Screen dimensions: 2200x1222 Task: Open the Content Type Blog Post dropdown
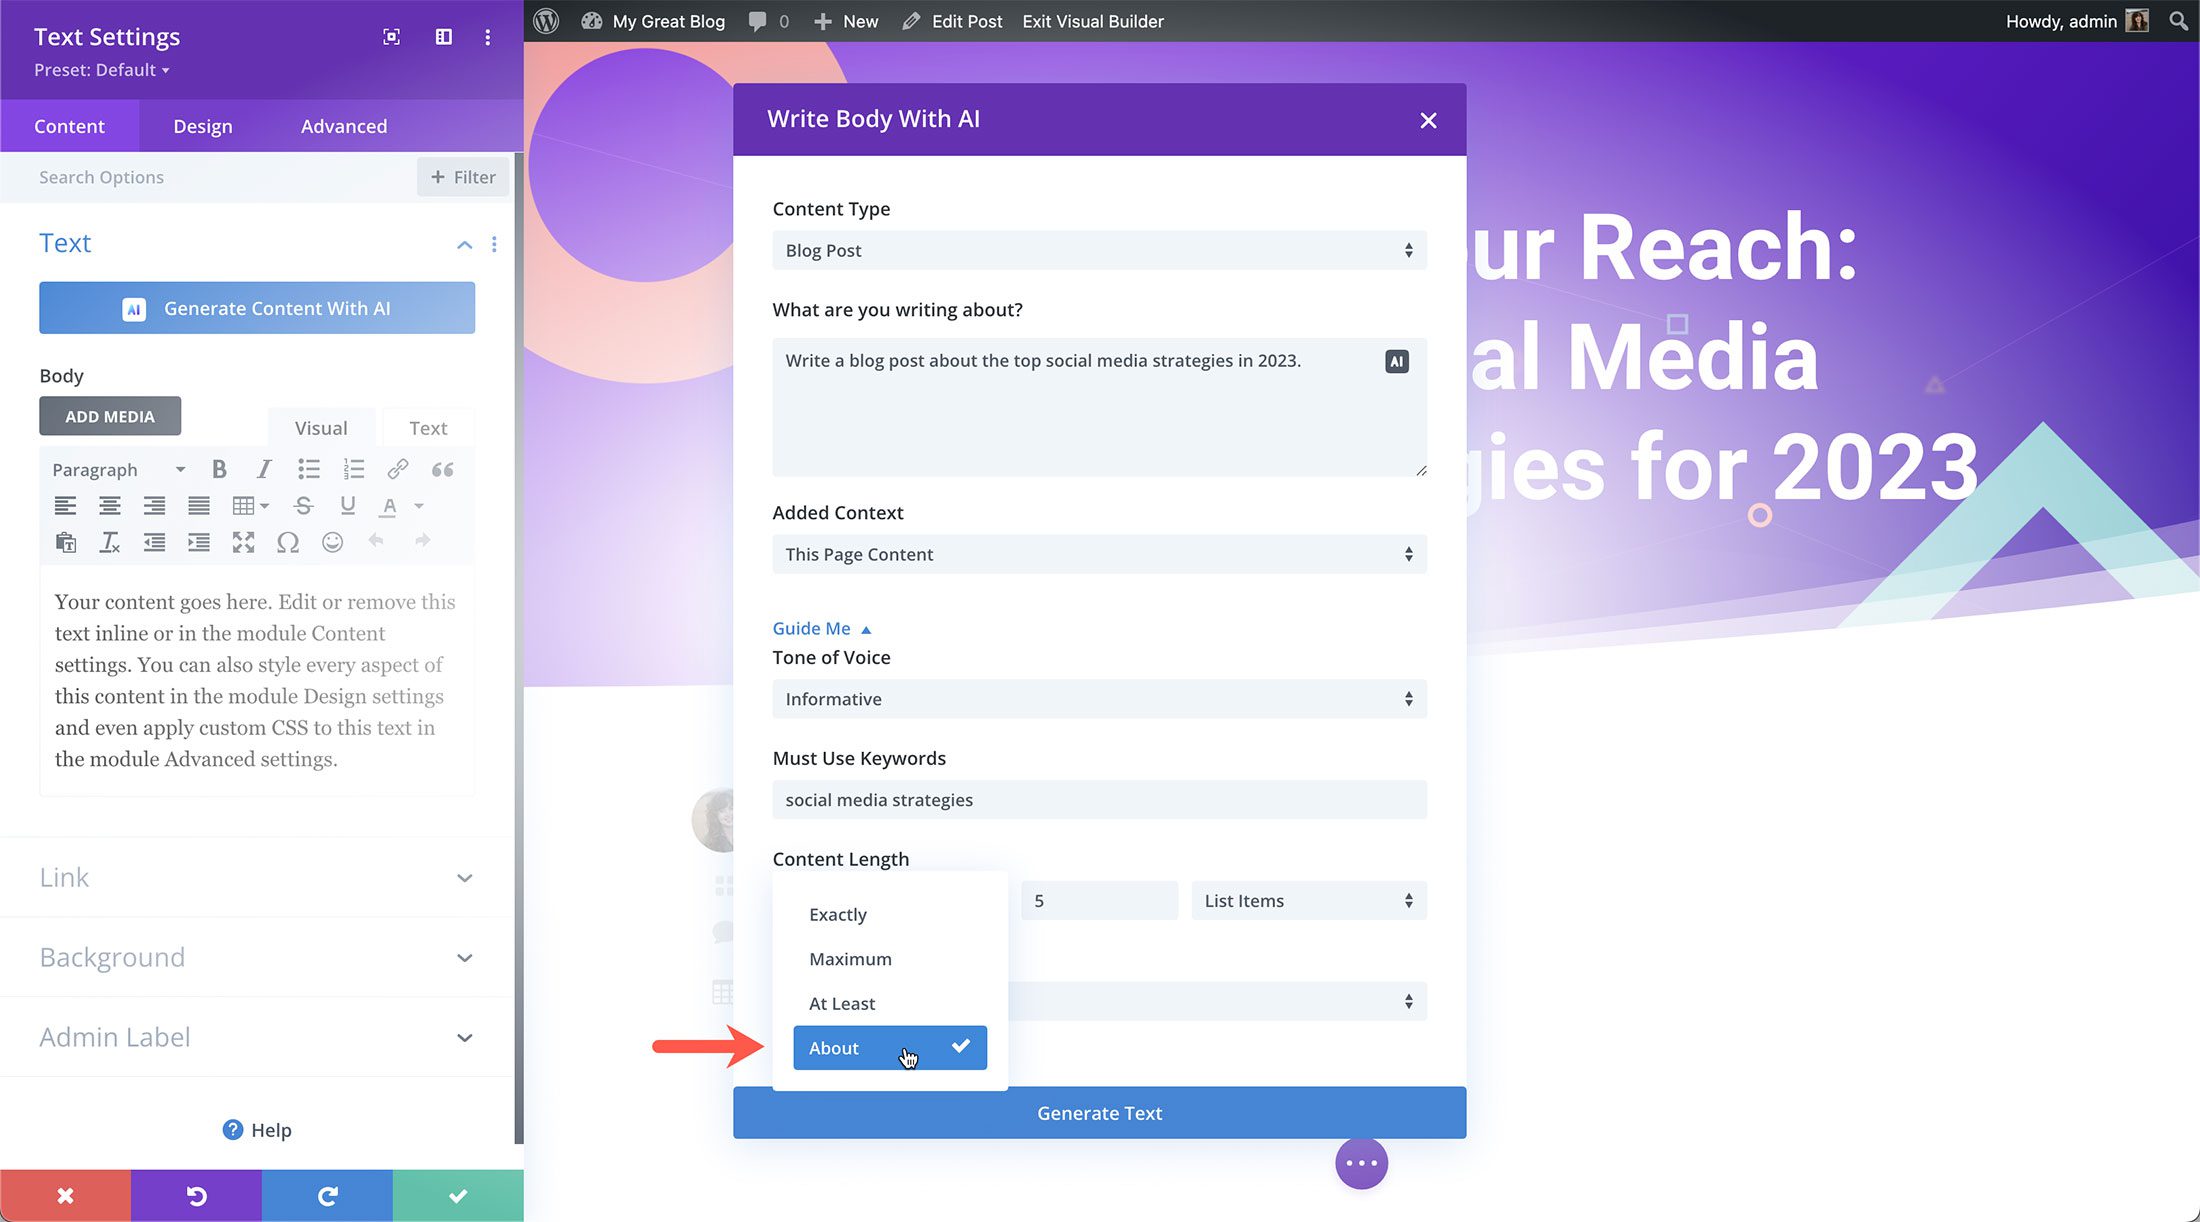click(x=1098, y=251)
